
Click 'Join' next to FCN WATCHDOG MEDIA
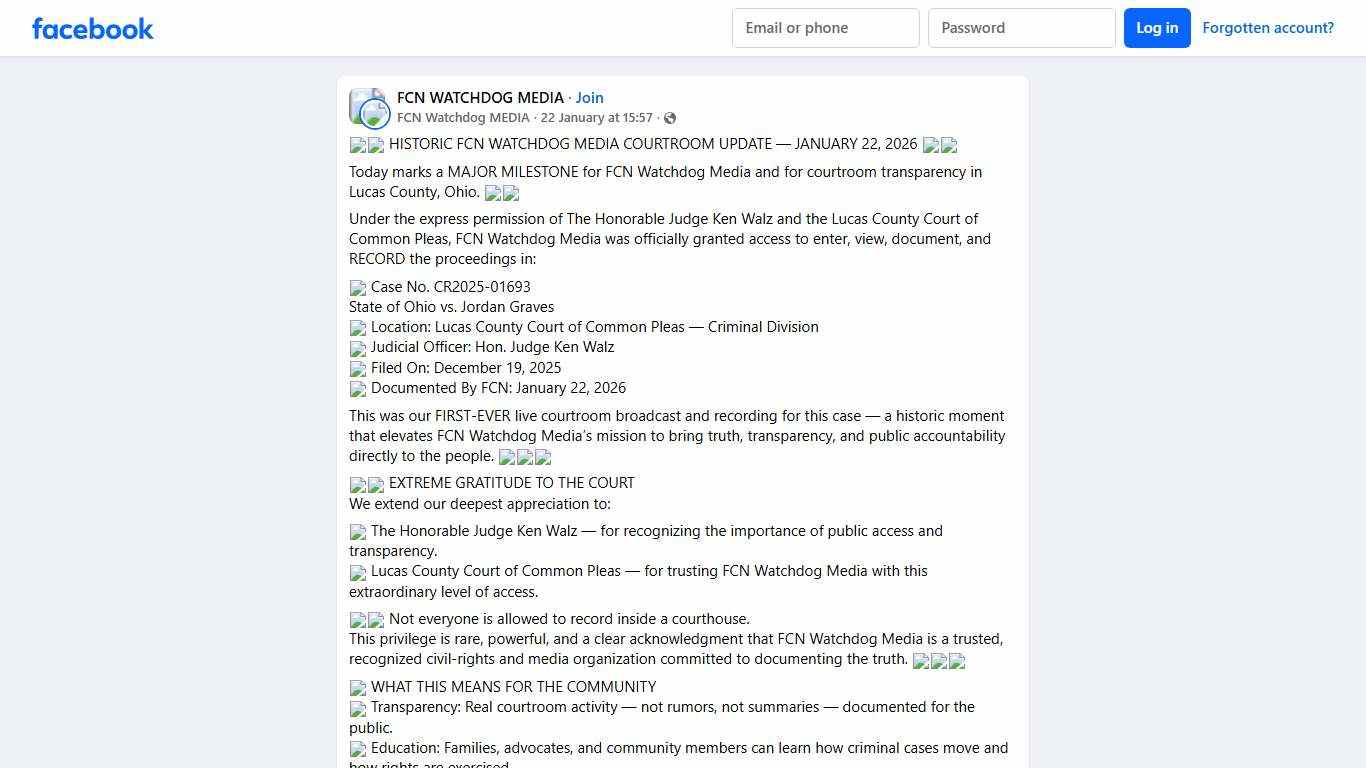[x=589, y=97]
